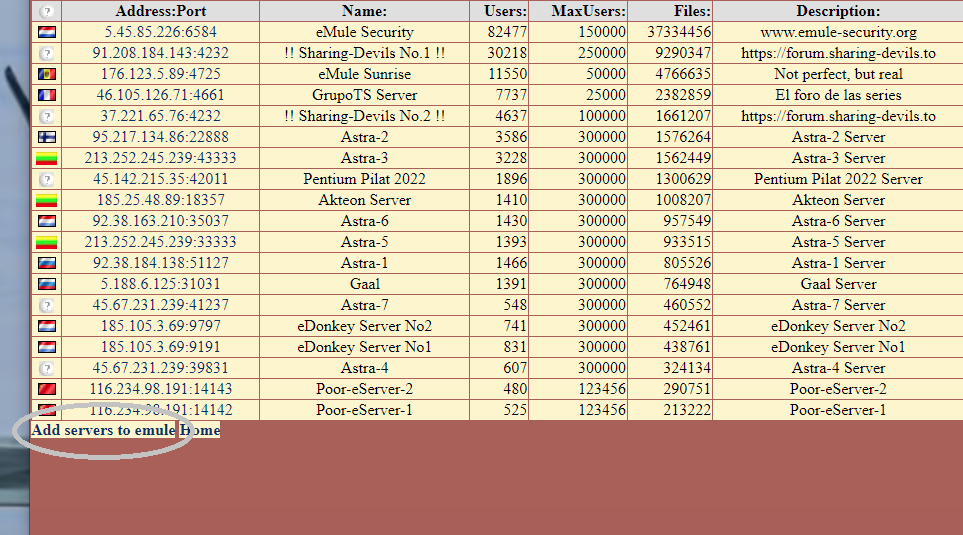Open server address 5.45.85.226:6584
The height and width of the screenshot is (535, 963).
(160, 32)
